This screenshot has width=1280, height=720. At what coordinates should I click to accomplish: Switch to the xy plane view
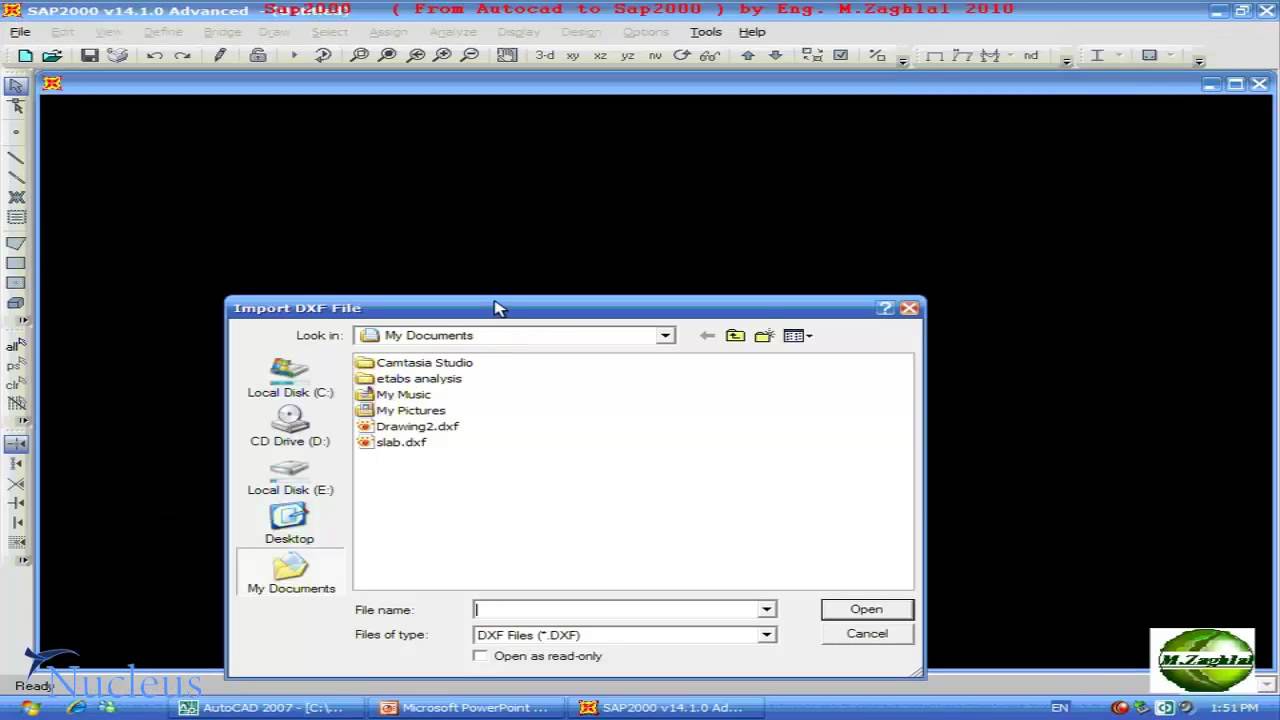[573, 56]
